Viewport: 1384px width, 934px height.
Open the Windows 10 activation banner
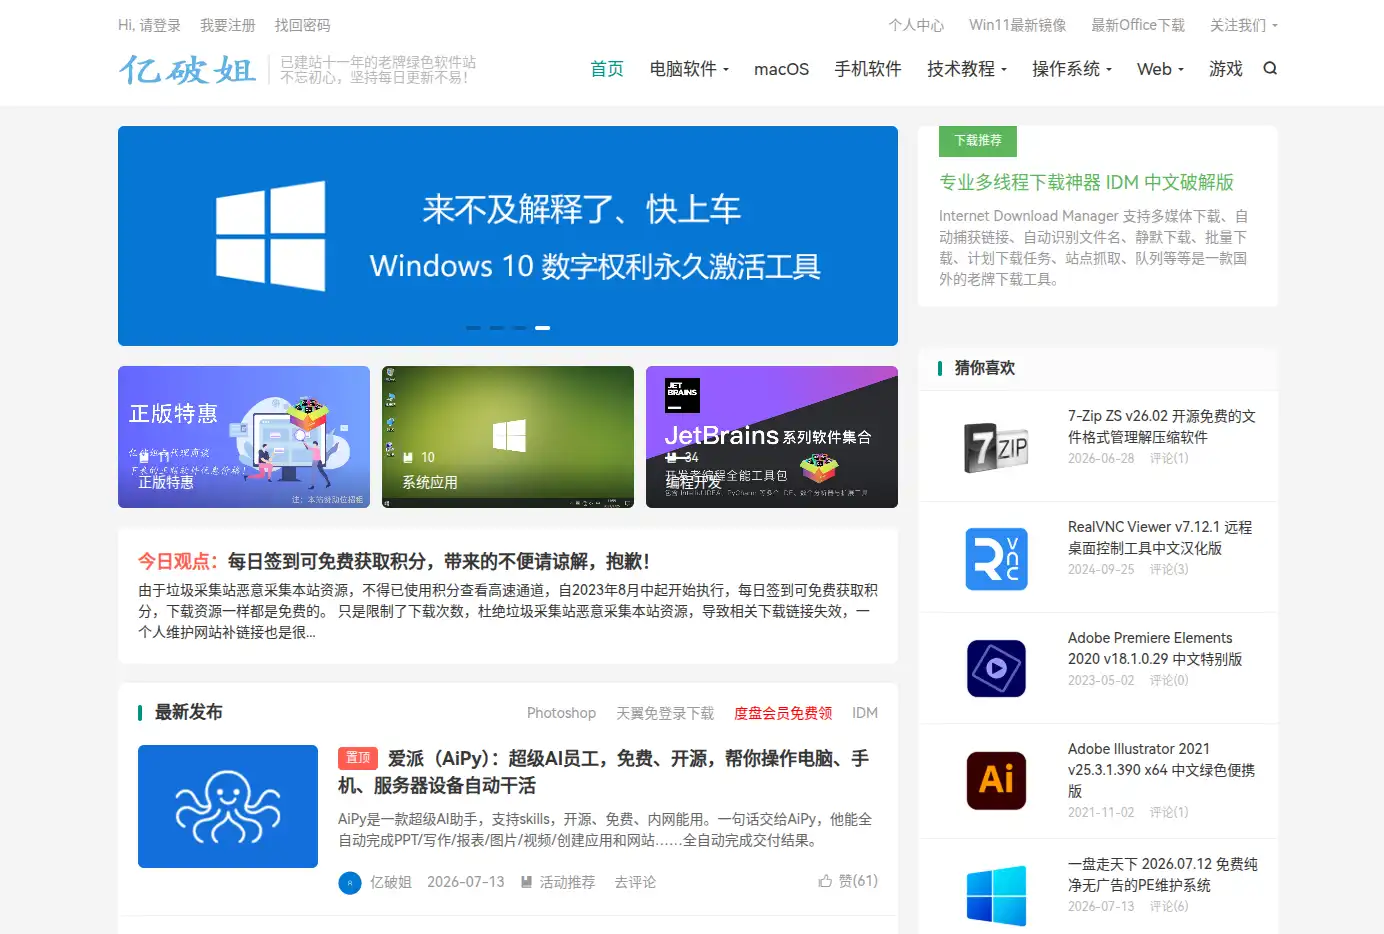pos(508,236)
